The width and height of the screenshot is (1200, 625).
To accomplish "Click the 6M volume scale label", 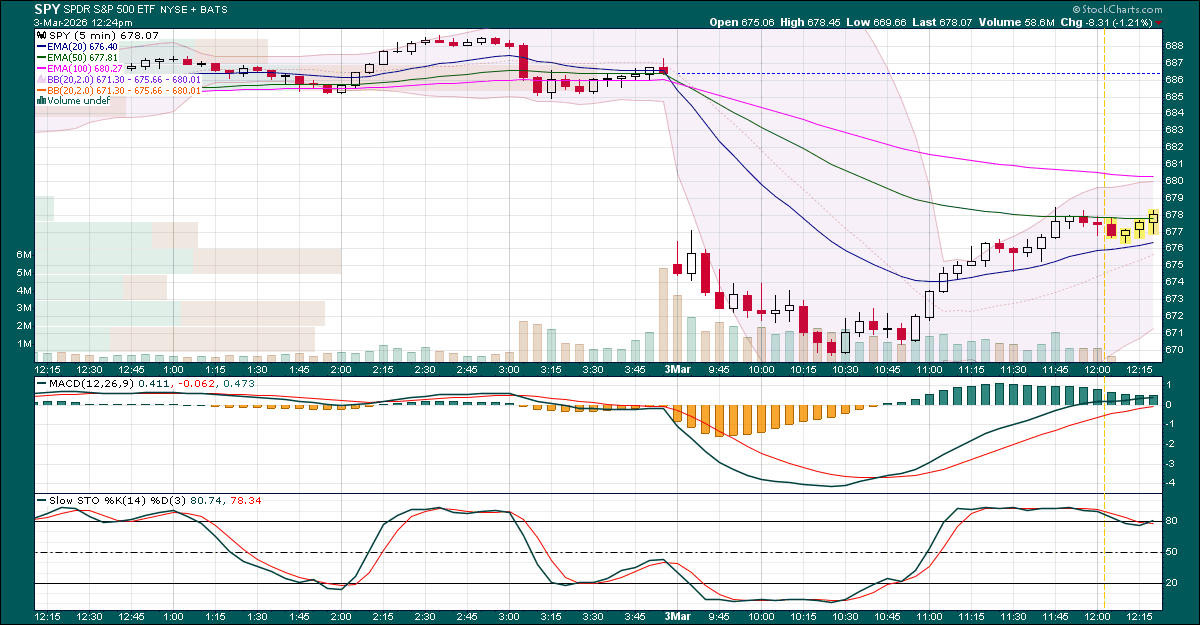I will click(24, 256).
